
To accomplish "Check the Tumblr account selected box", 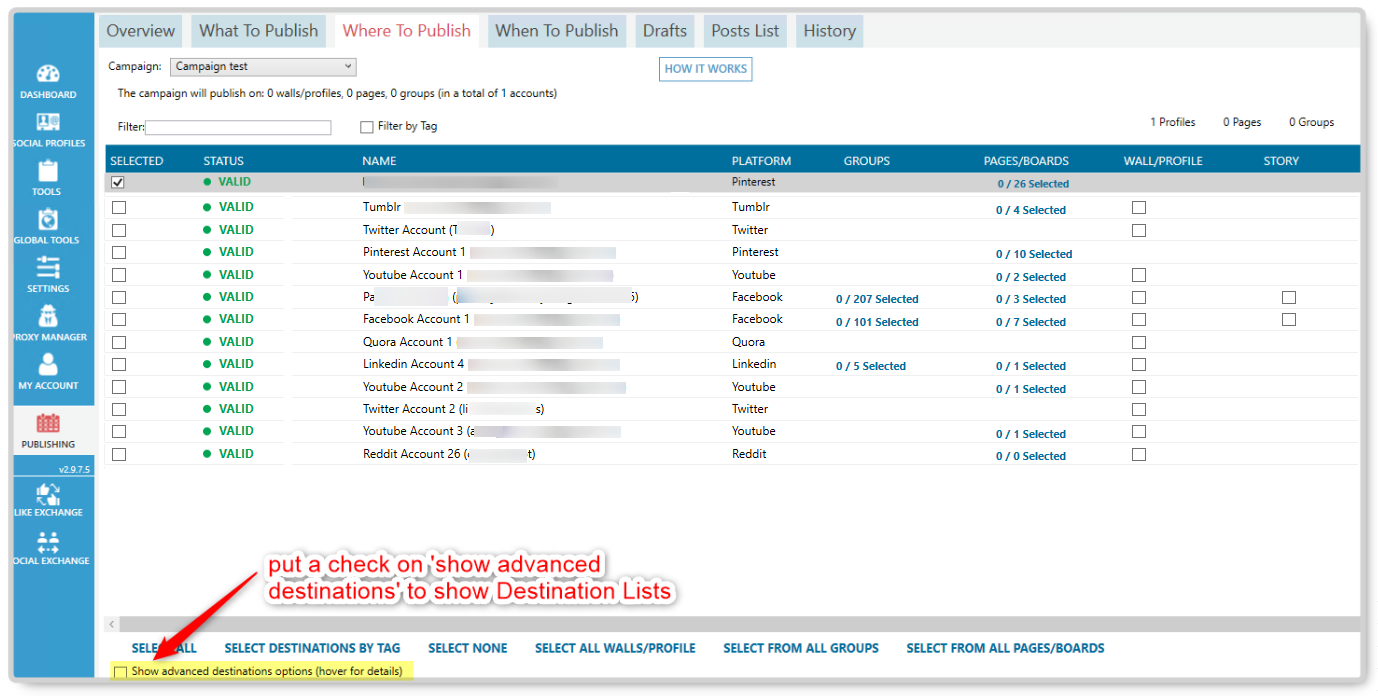I will point(119,208).
